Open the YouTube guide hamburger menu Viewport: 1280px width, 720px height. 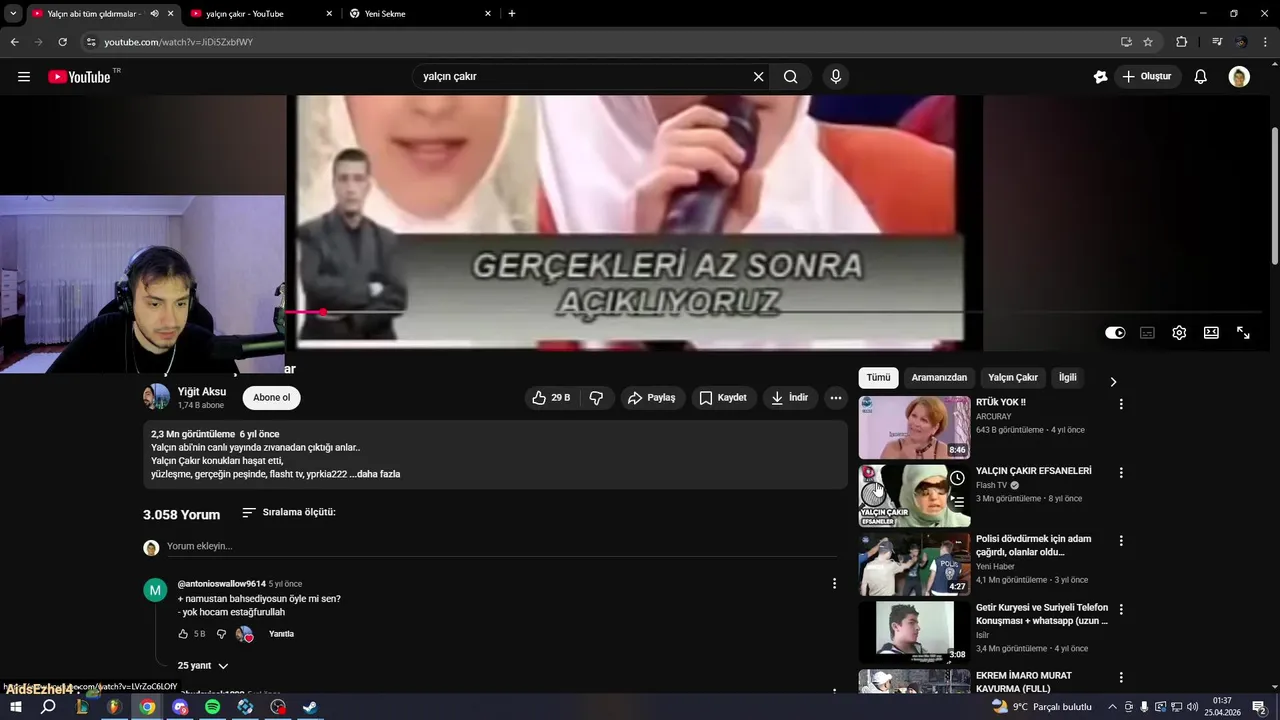(x=24, y=77)
